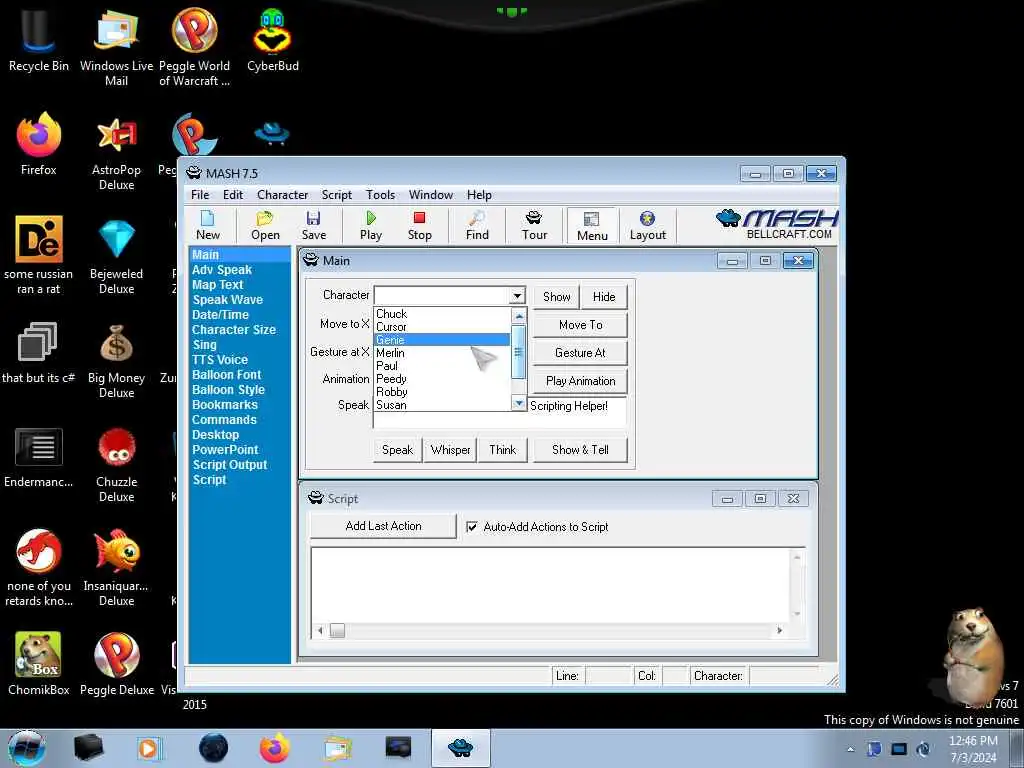Choose Merlin from character list
Screen dimensions: 1024x768
coord(441,353)
